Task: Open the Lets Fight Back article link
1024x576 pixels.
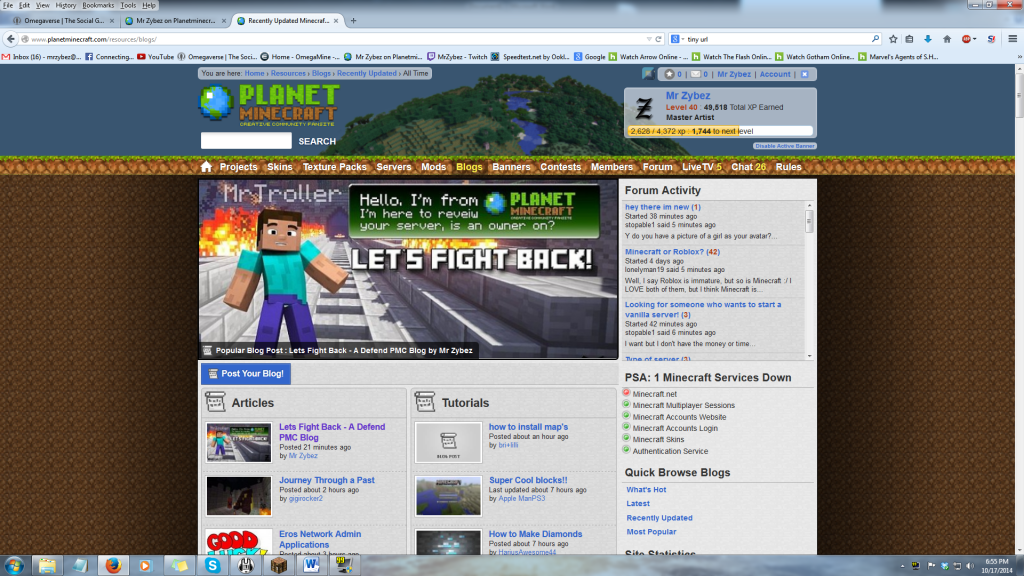Action: (x=332, y=432)
